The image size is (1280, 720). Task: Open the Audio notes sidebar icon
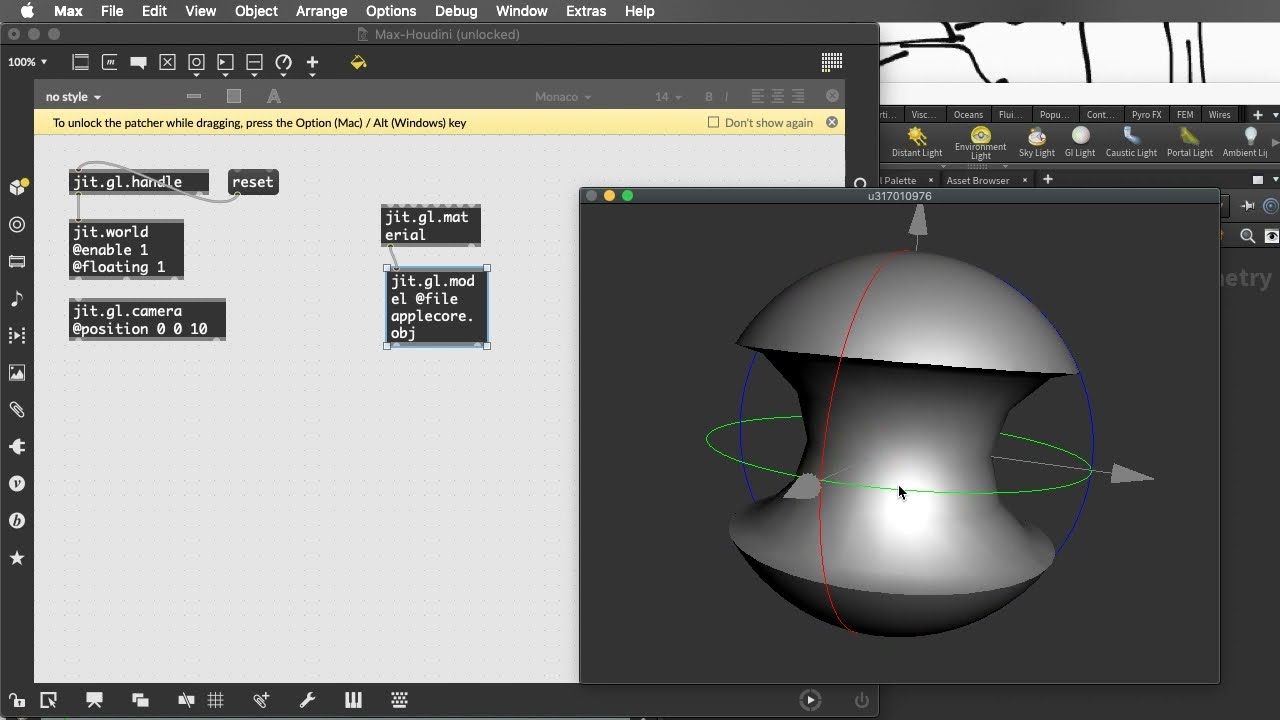tap(17, 299)
